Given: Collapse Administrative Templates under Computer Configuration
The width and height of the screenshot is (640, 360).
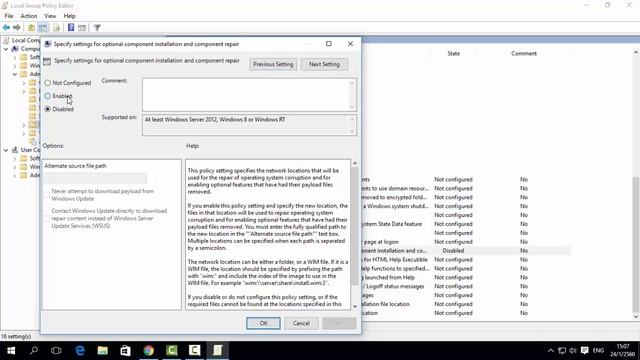Looking at the screenshot, I should click(x=15, y=74).
